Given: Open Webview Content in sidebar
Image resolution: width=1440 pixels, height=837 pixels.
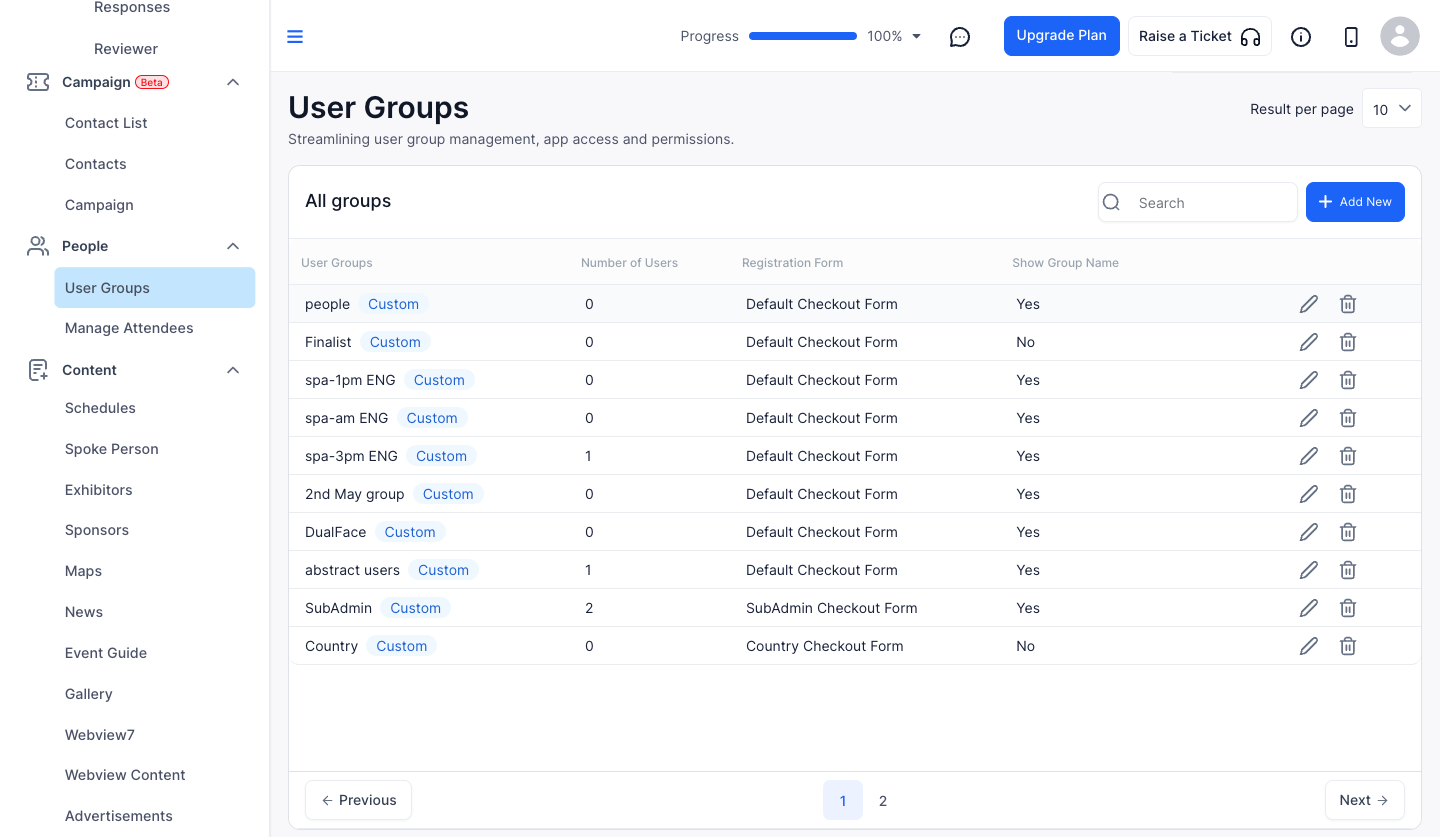Looking at the screenshot, I should point(125,775).
